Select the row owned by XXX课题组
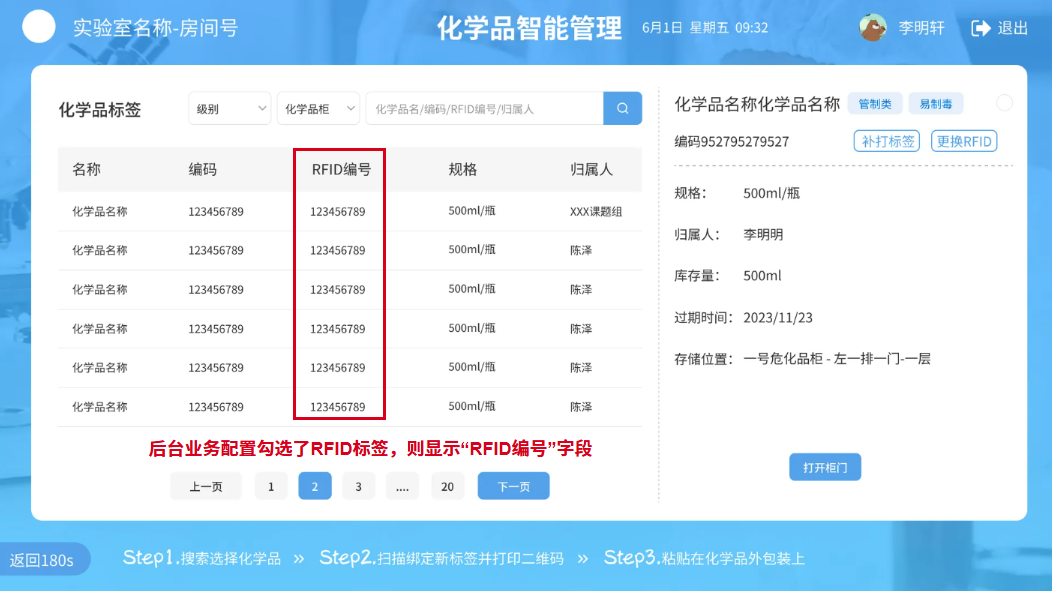 [350, 211]
